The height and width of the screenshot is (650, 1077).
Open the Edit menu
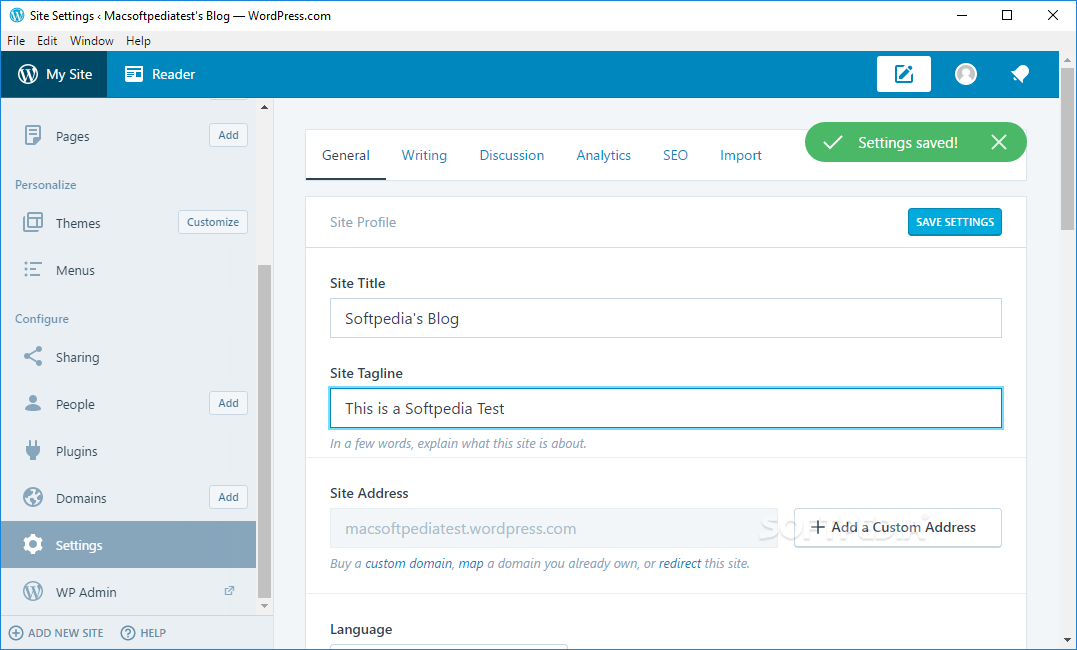tap(47, 41)
